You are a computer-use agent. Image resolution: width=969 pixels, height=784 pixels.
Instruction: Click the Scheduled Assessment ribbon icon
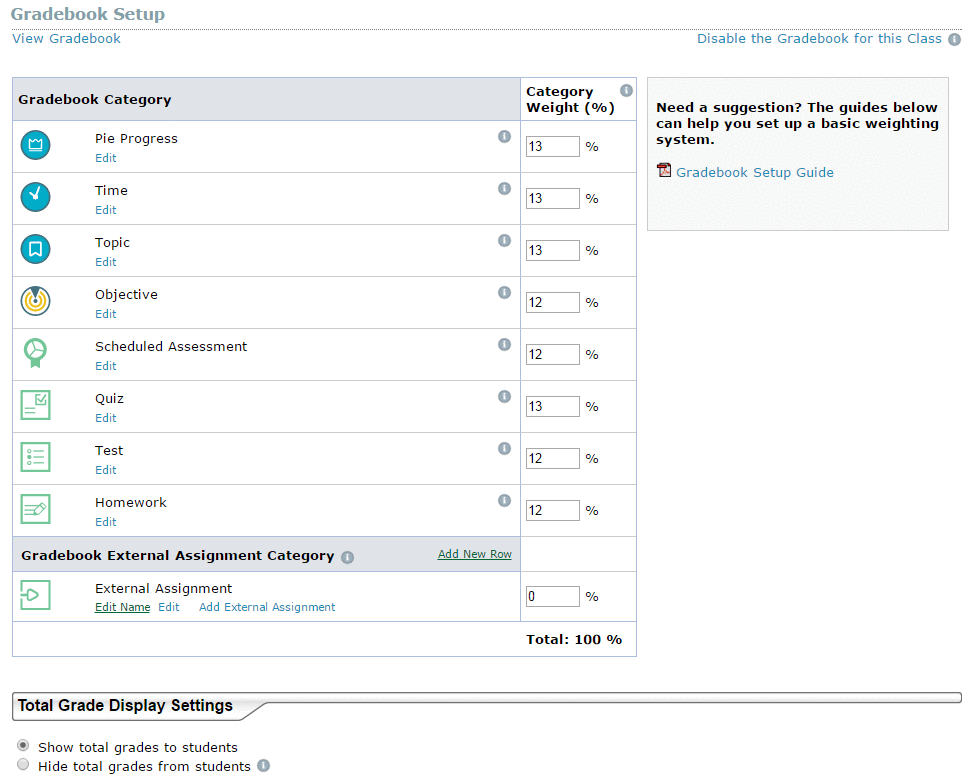(35, 353)
